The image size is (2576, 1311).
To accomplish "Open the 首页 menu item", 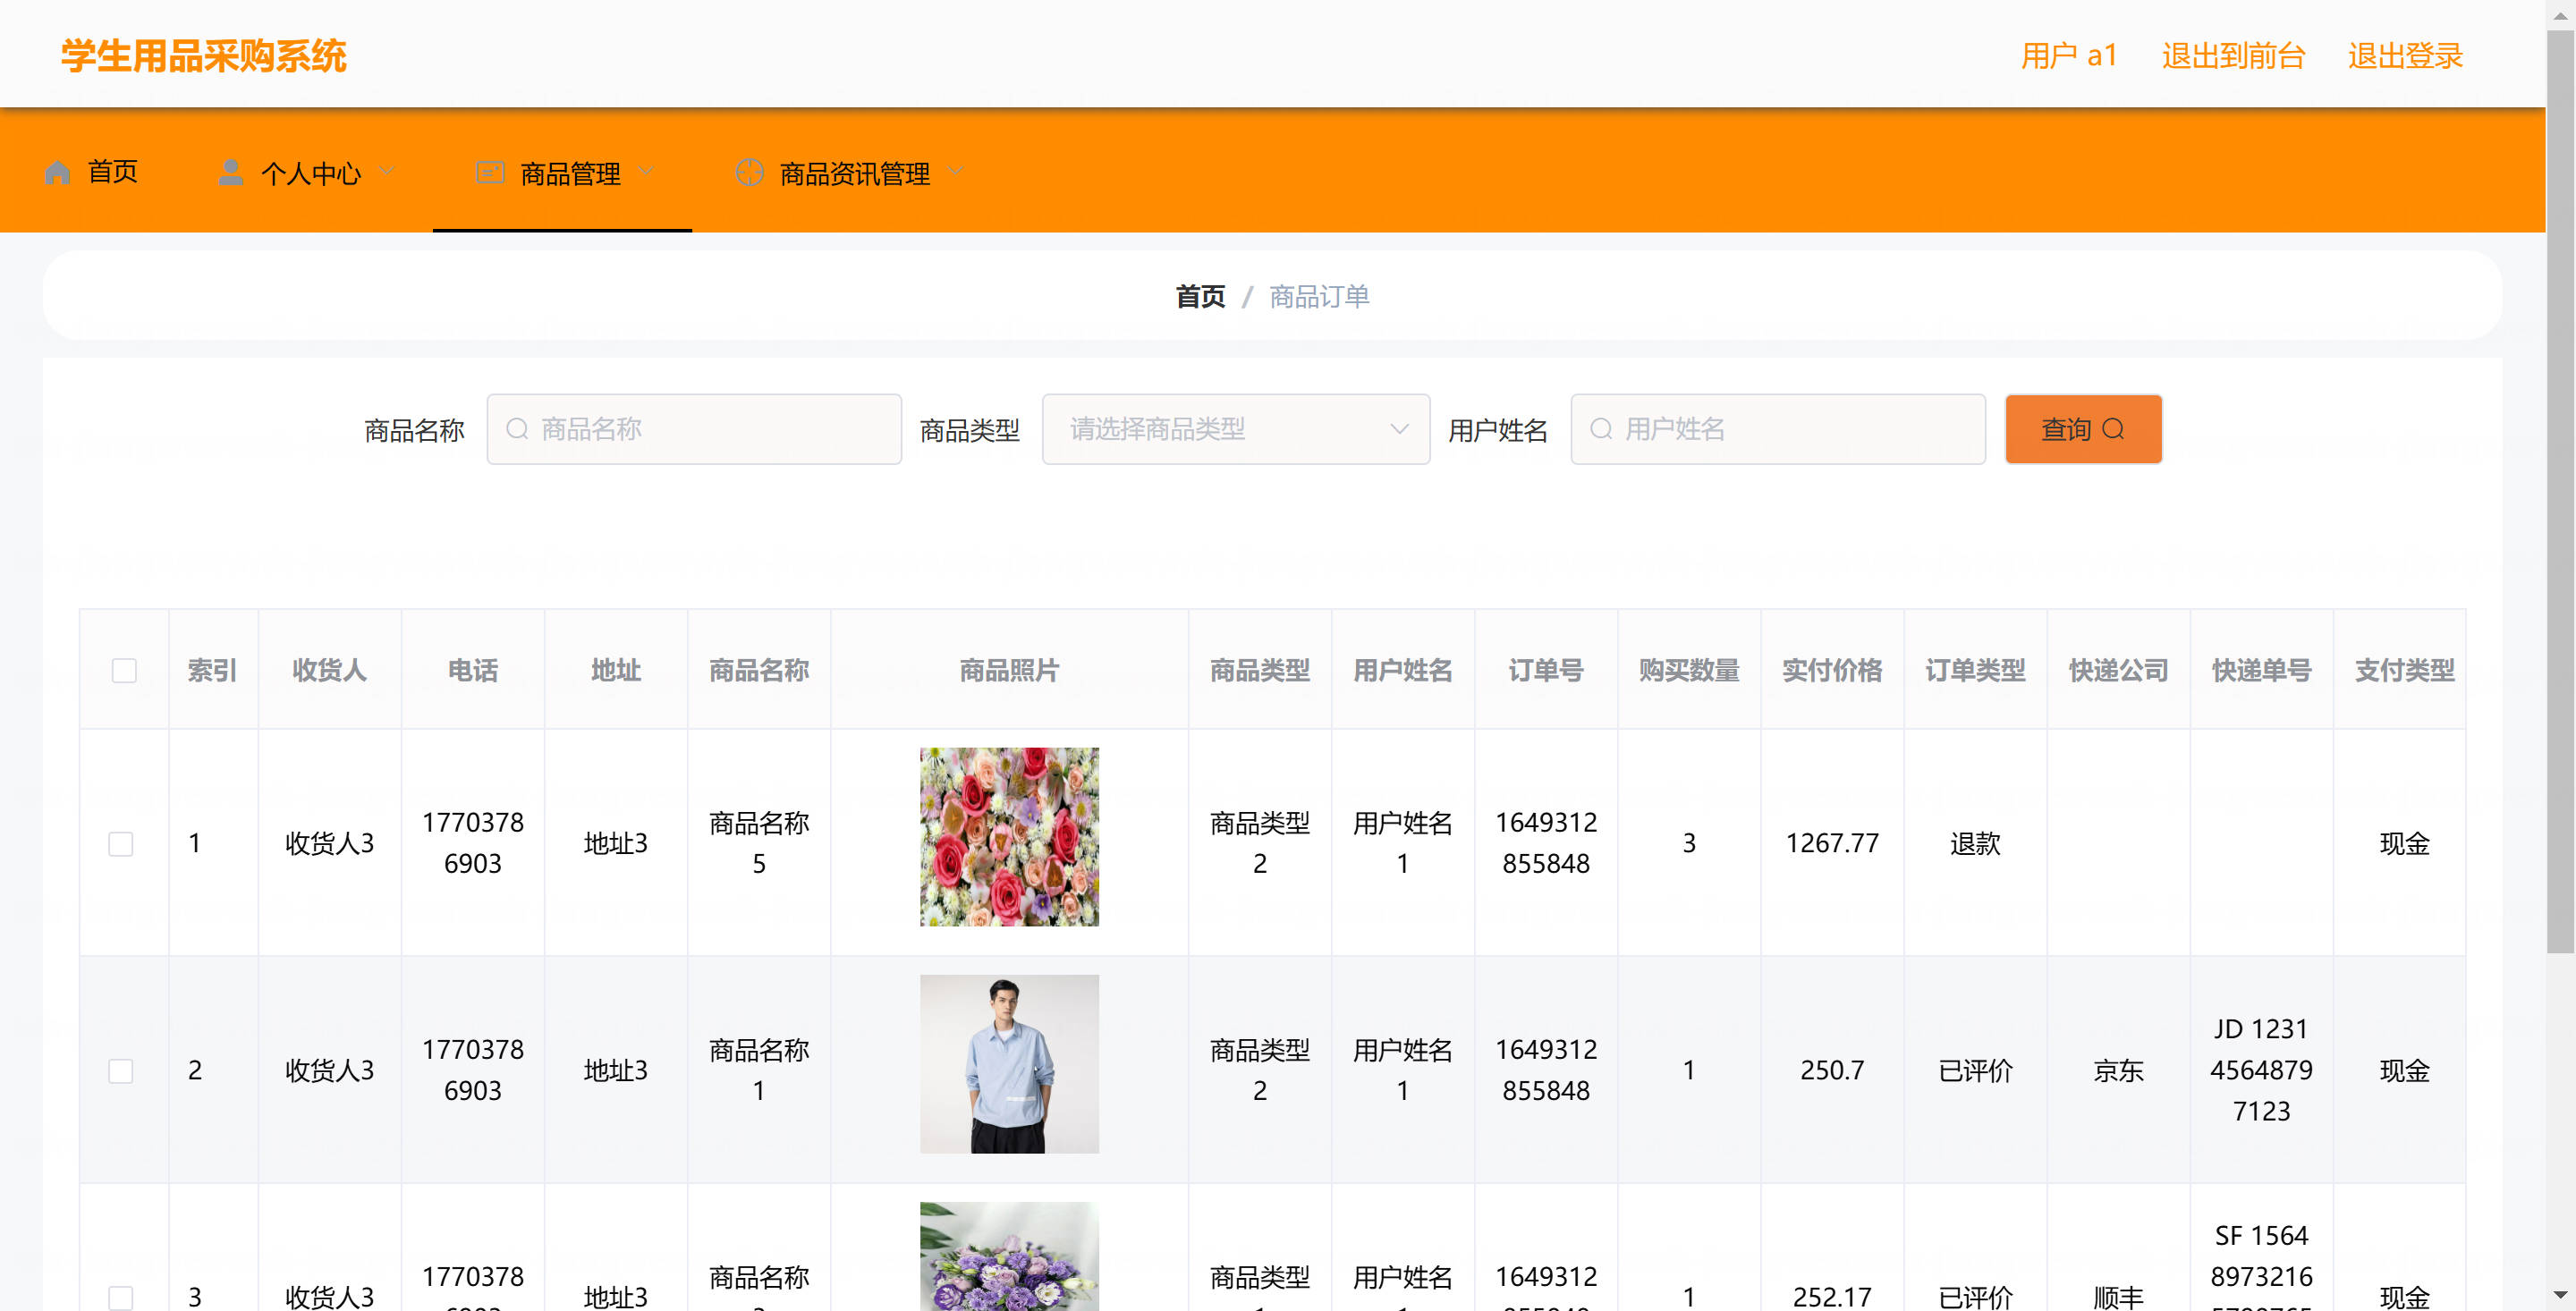I will coord(92,171).
